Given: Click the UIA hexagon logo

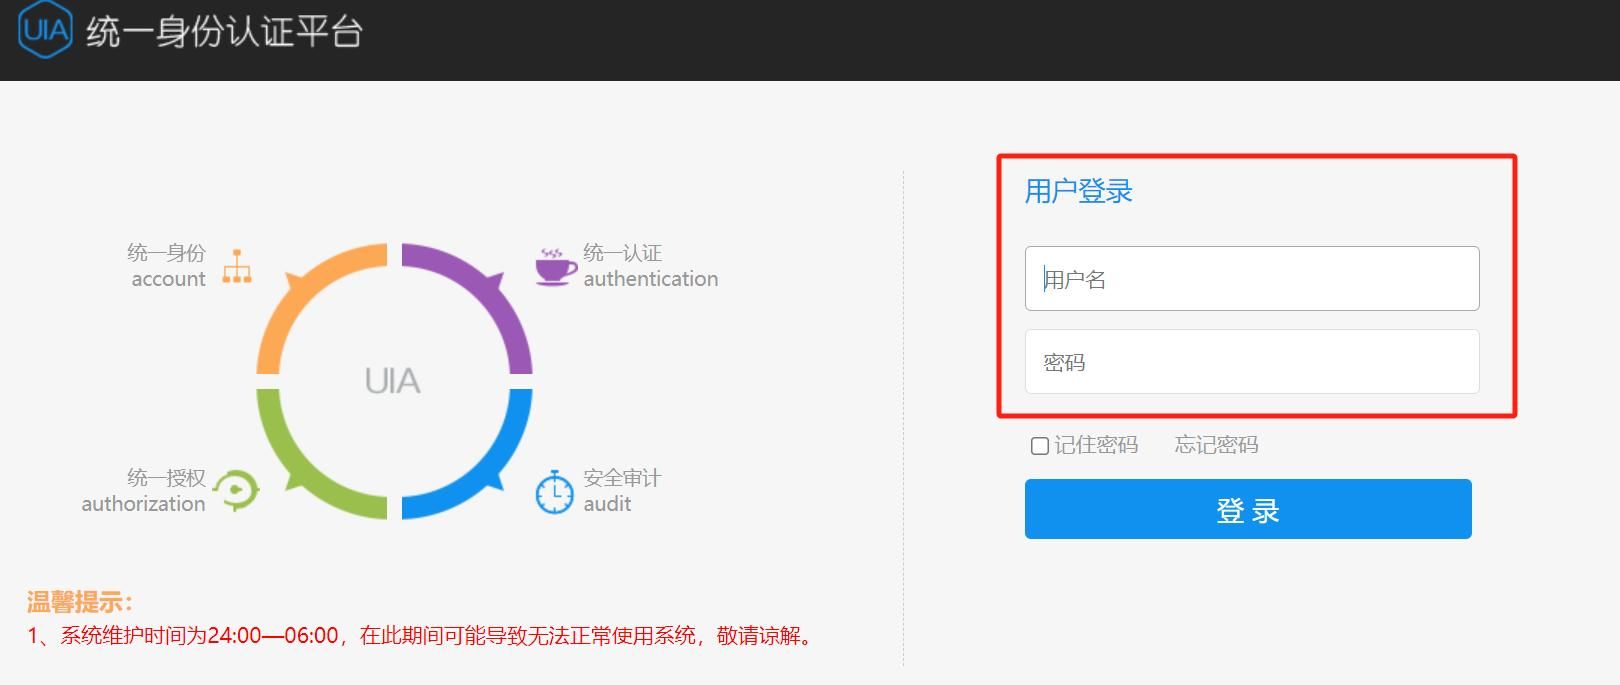Looking at the screenshot, I should [x=45, y=30].
